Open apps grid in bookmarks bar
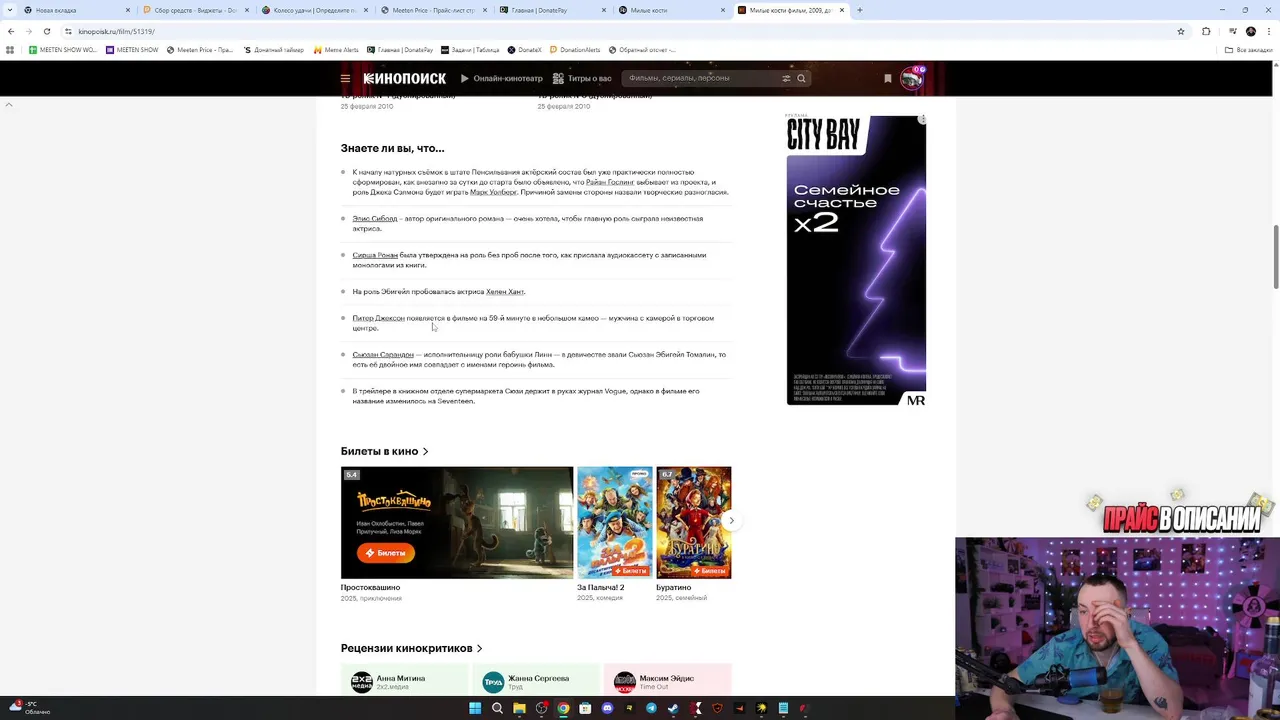Screen dimensions: 1280x720 click(10, 50)
